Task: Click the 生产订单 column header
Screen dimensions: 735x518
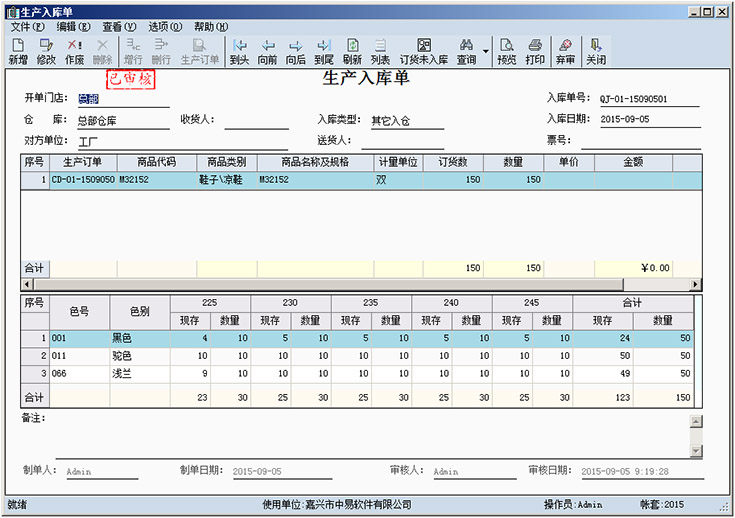Action: [83, 162]
